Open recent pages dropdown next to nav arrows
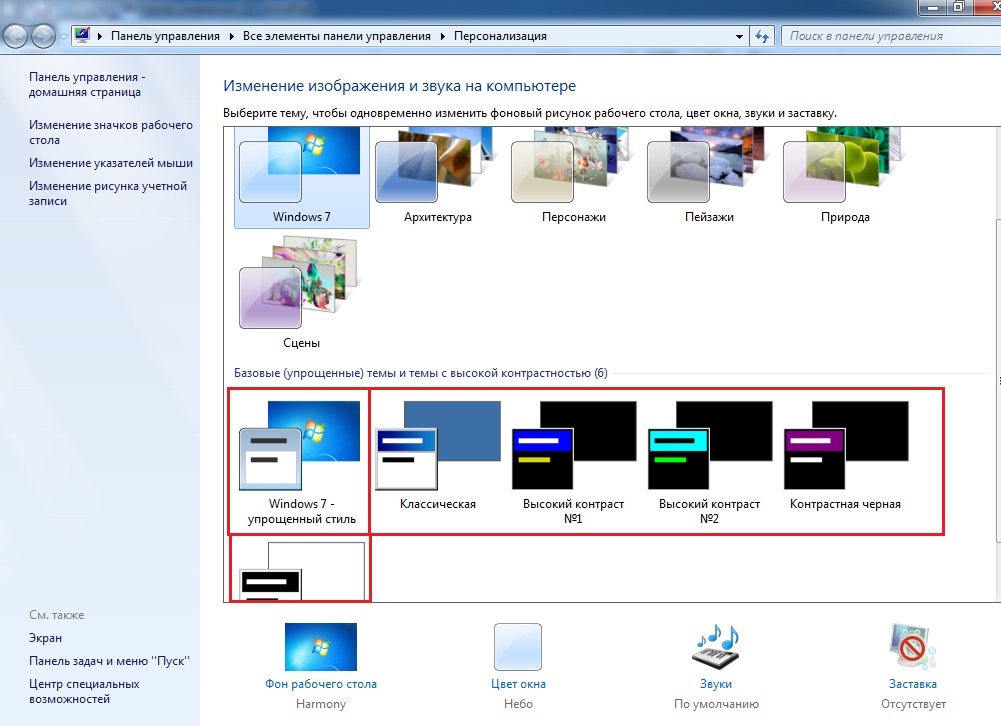Screen dimensions: 1001x726 pos(63,37)
